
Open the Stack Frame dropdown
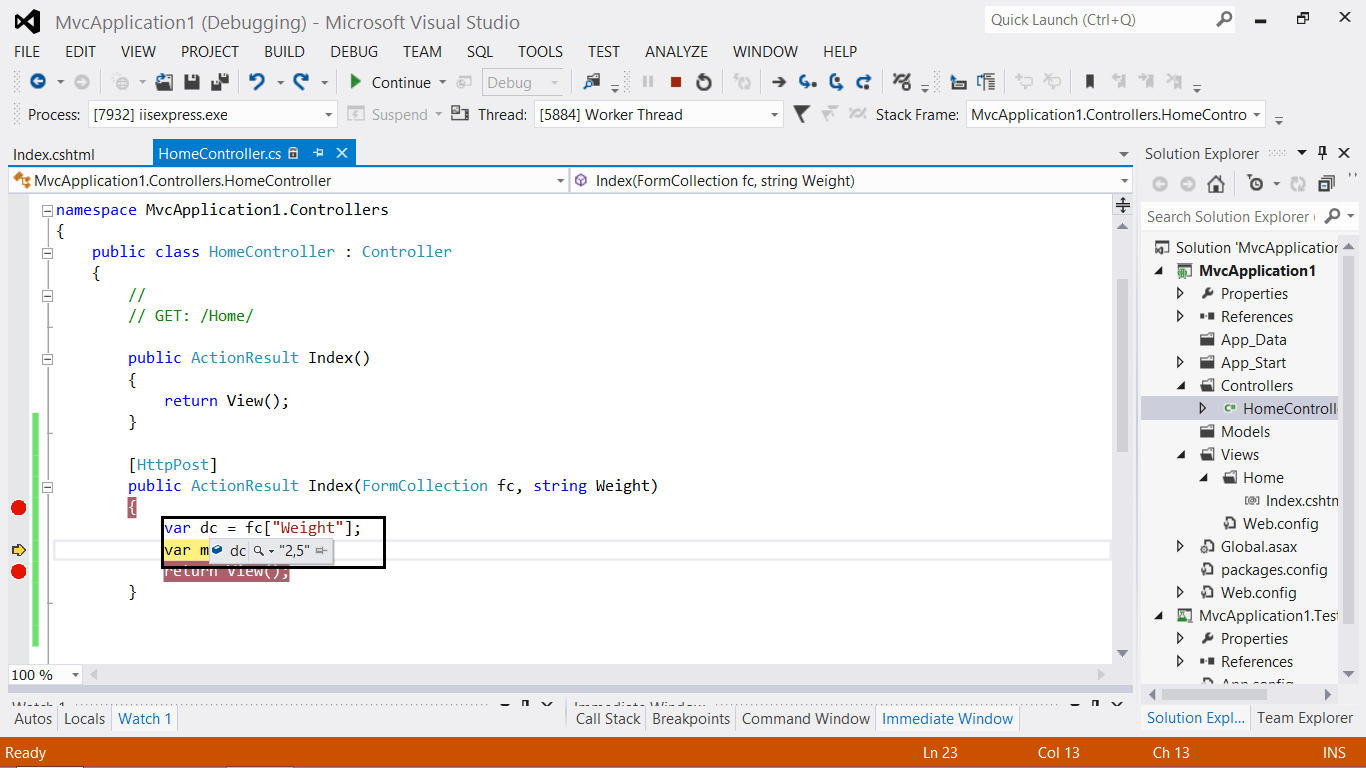(x=1256, y=115)
